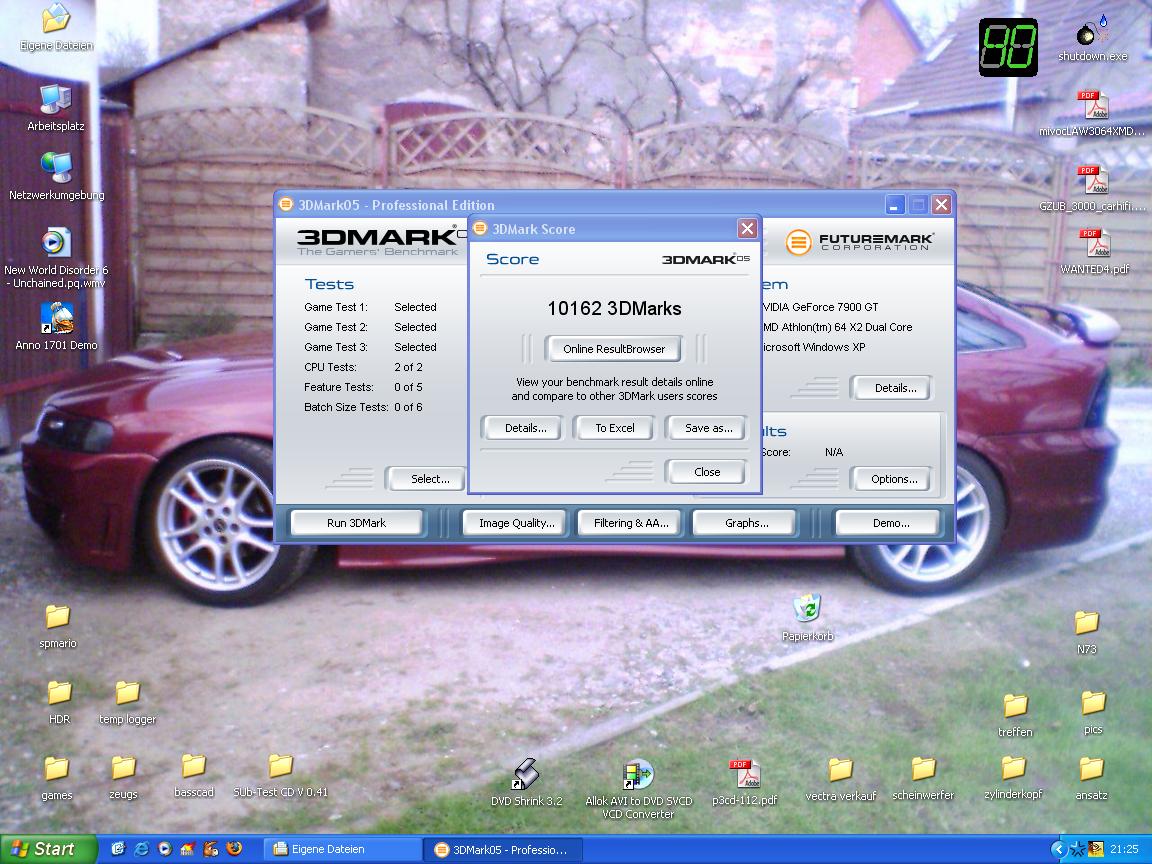Click the CPU Tests 2 of 2 row

pos(363,367)
